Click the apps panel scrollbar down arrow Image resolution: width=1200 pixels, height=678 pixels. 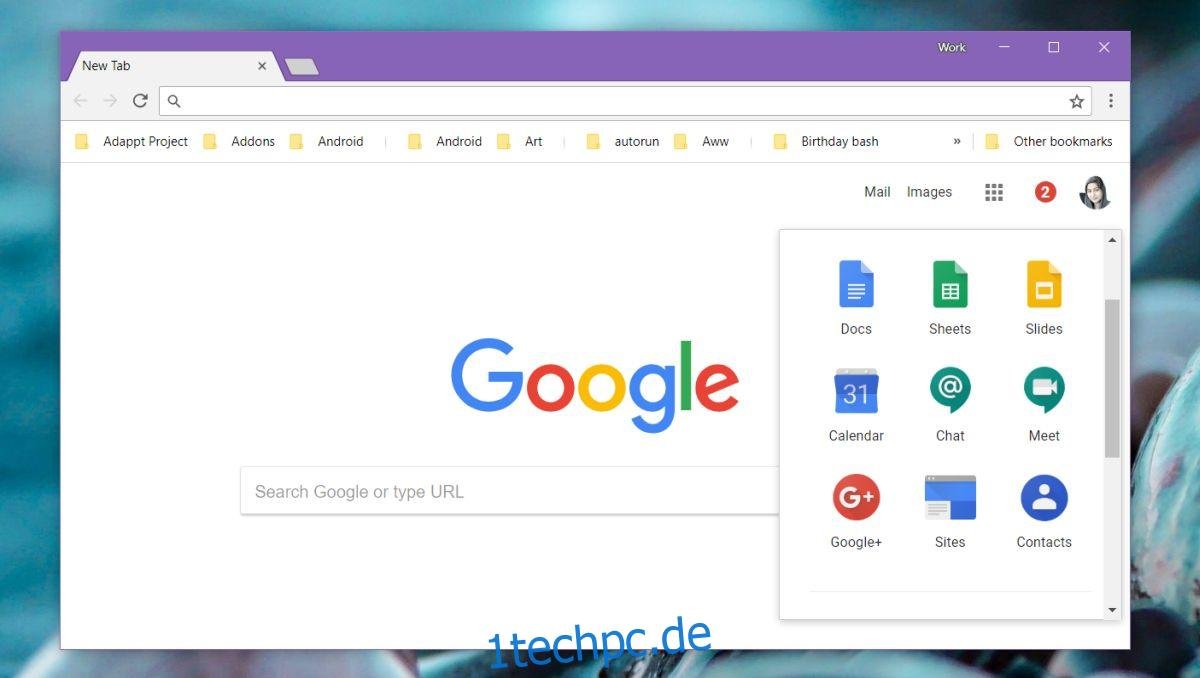pos(1112,609)
